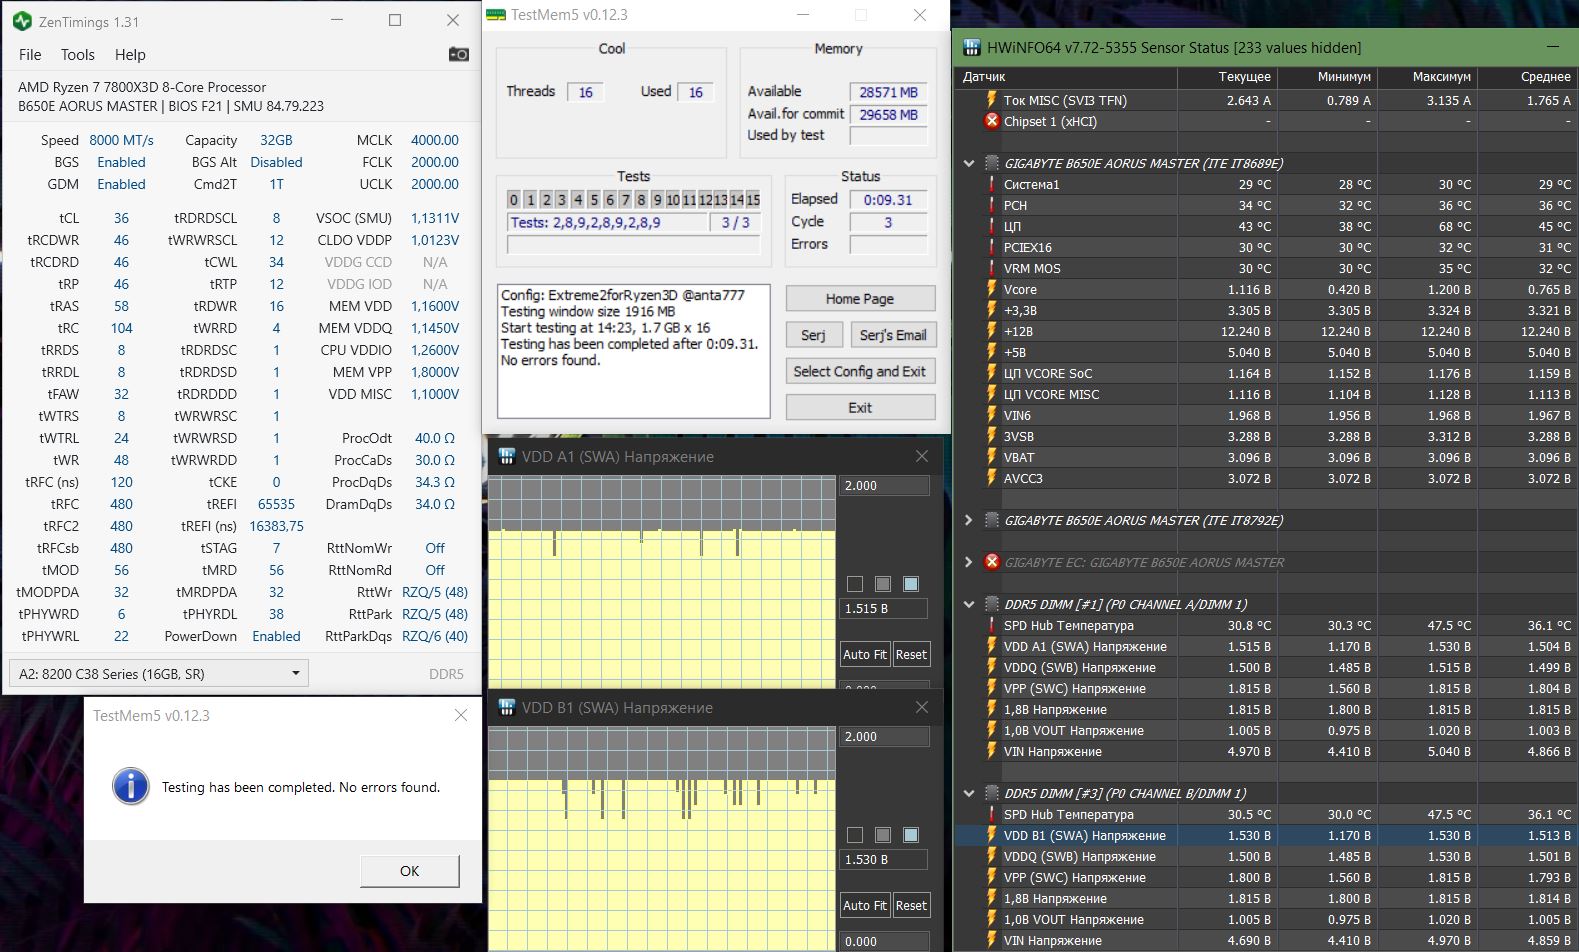Toggle the first empty checkbox in VDD A1 graph

click(854, 584)
